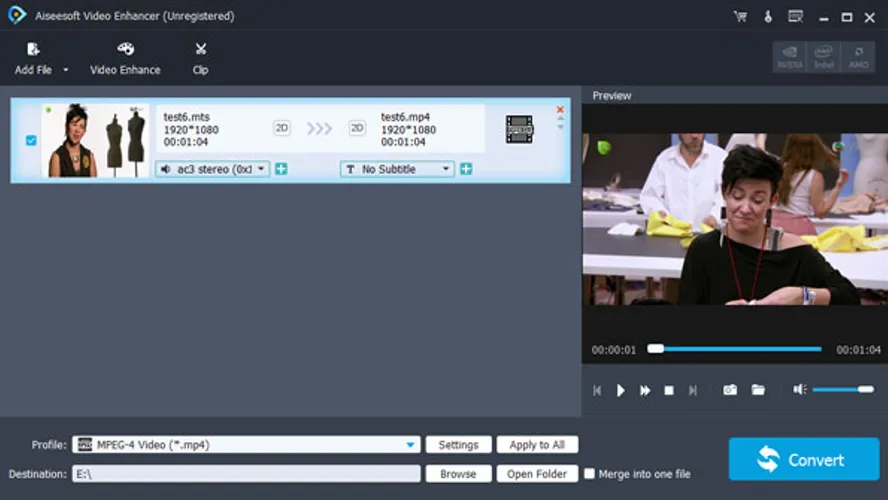Click the Open Folder button
Viewport: 888px width, 500px height.
(x=537, y=474)
